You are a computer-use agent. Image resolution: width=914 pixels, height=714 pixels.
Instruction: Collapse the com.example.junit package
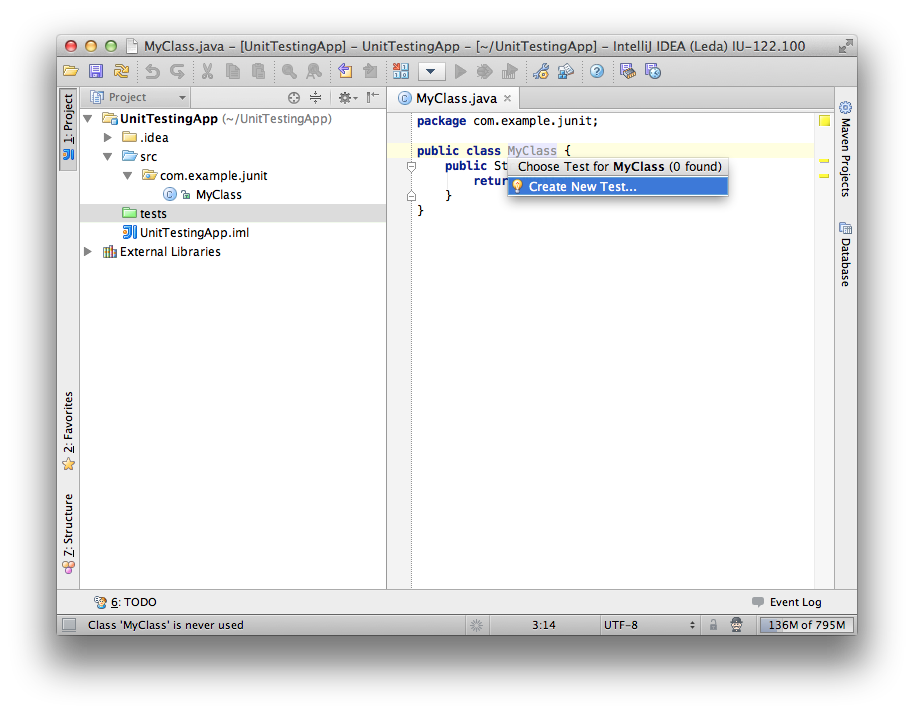[128, 175]
